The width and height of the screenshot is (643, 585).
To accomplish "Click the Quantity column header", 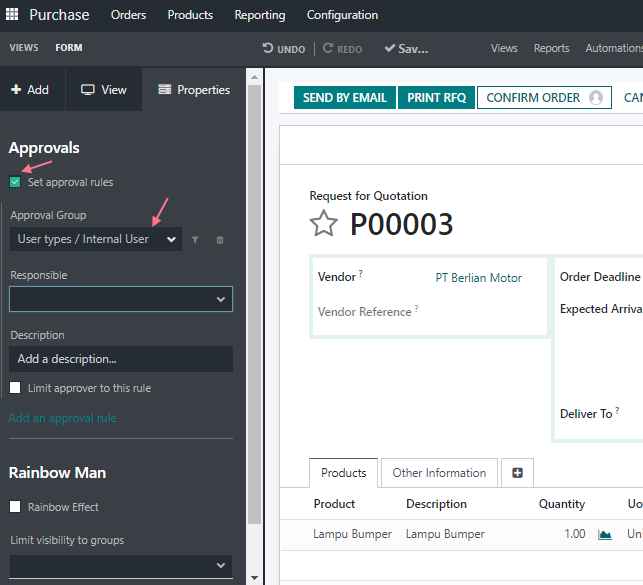I will click(561, 503).
